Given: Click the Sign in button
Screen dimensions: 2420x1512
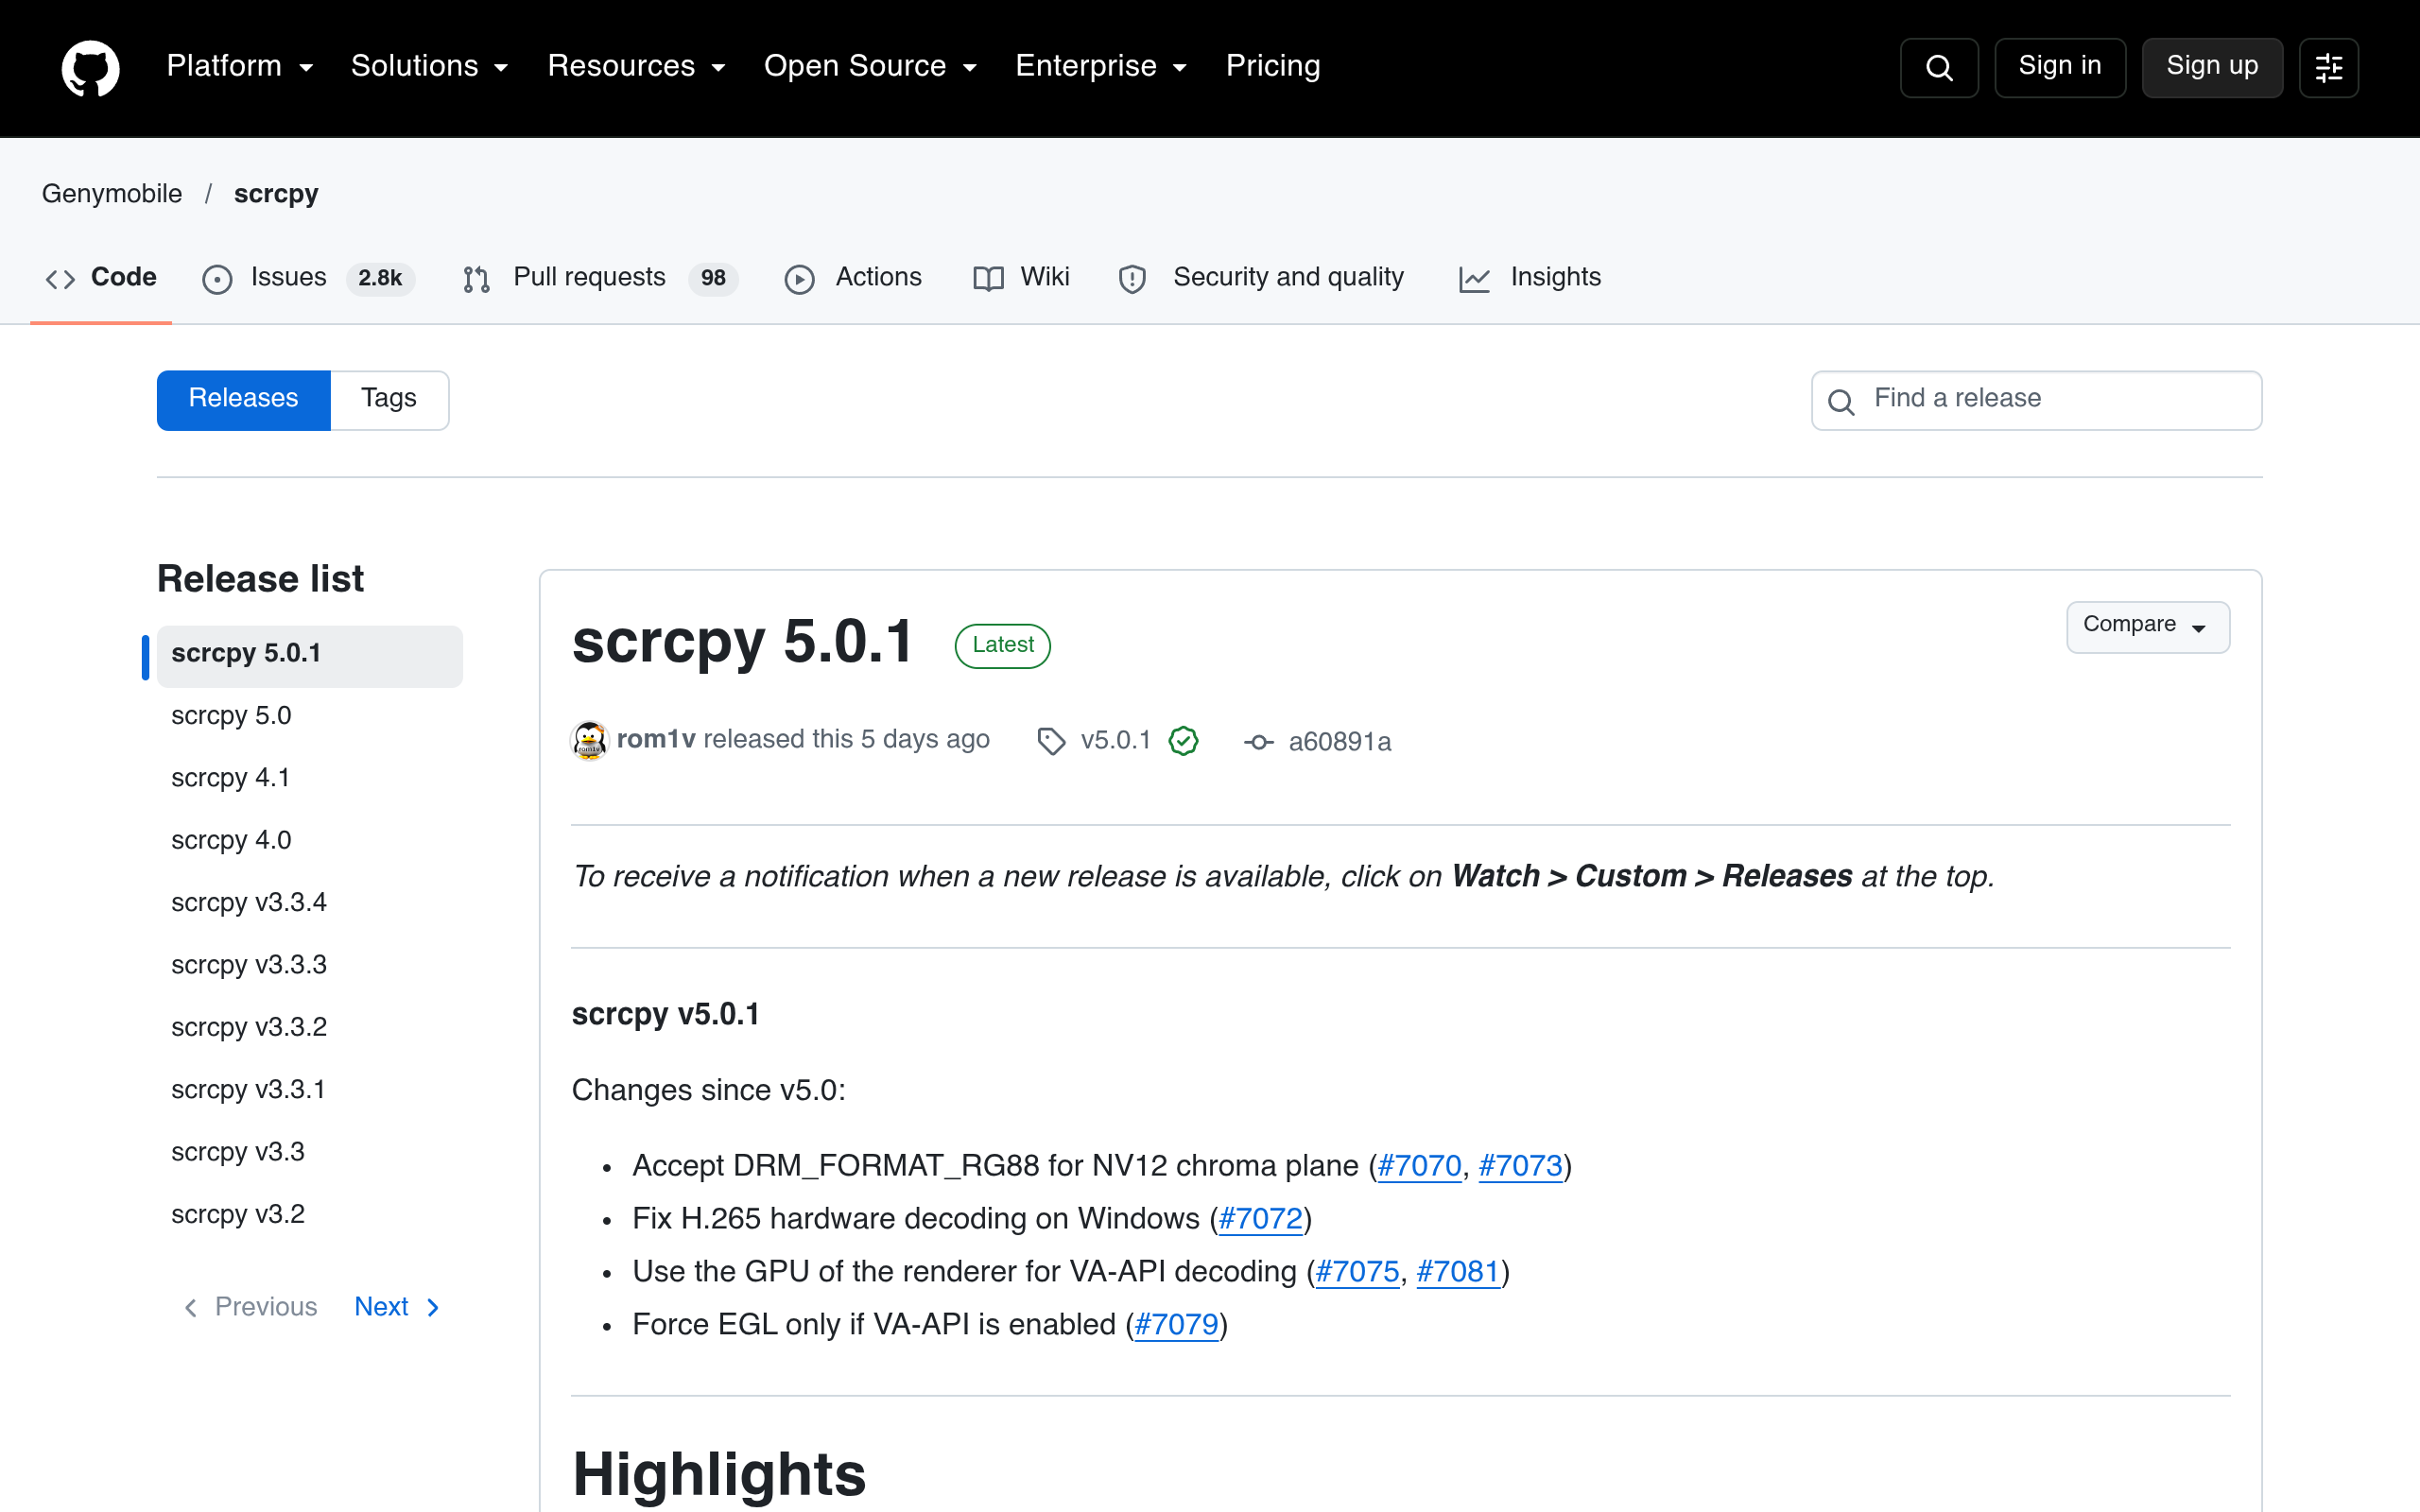Looking at the screenshot, I should [x=2060, y=67].
